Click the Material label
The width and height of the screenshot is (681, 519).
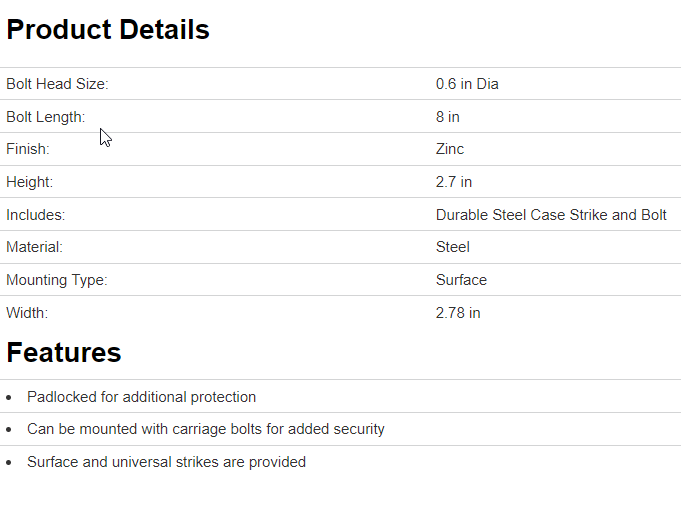coord(34,247)
